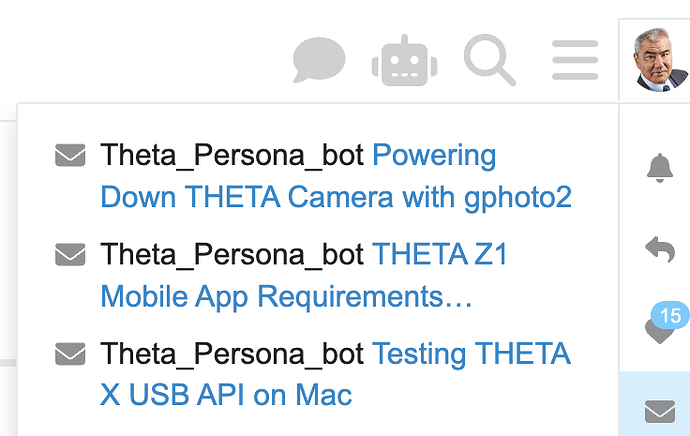Click the blue badge showing 15

point(671,315)
